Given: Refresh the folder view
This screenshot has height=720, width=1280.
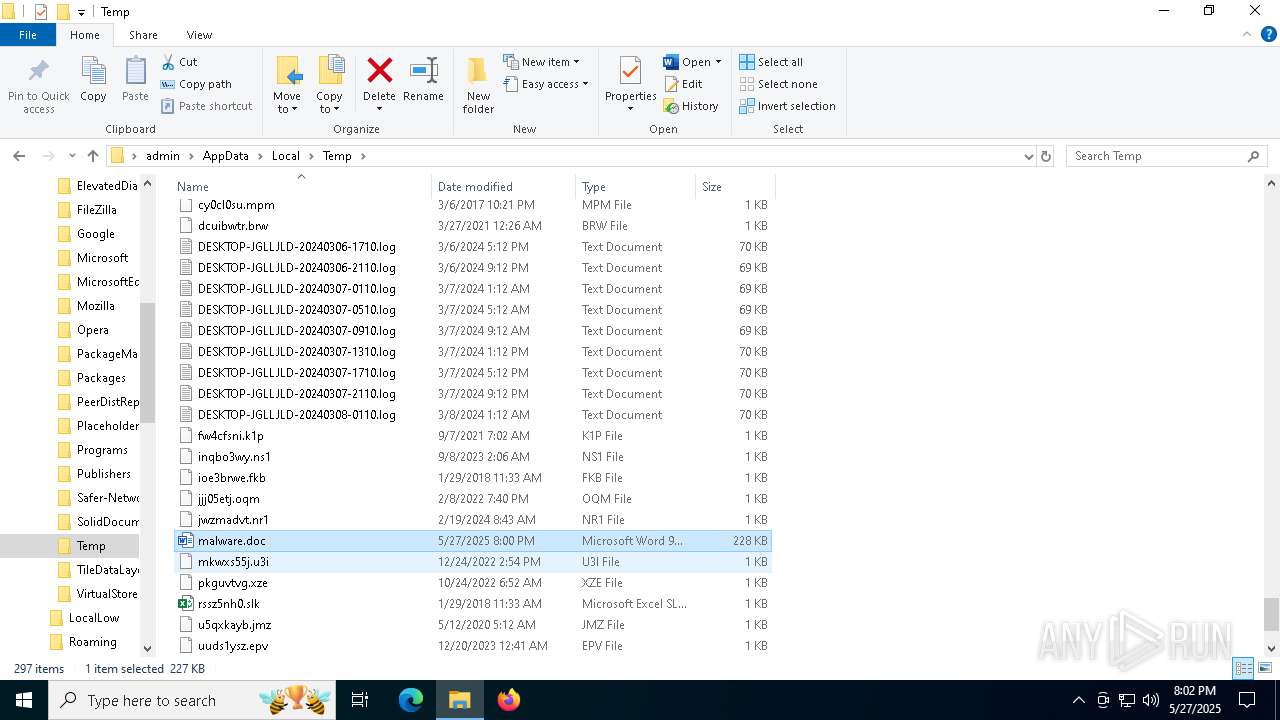Looking at the screenshot, I should (x=1046, y=156).
